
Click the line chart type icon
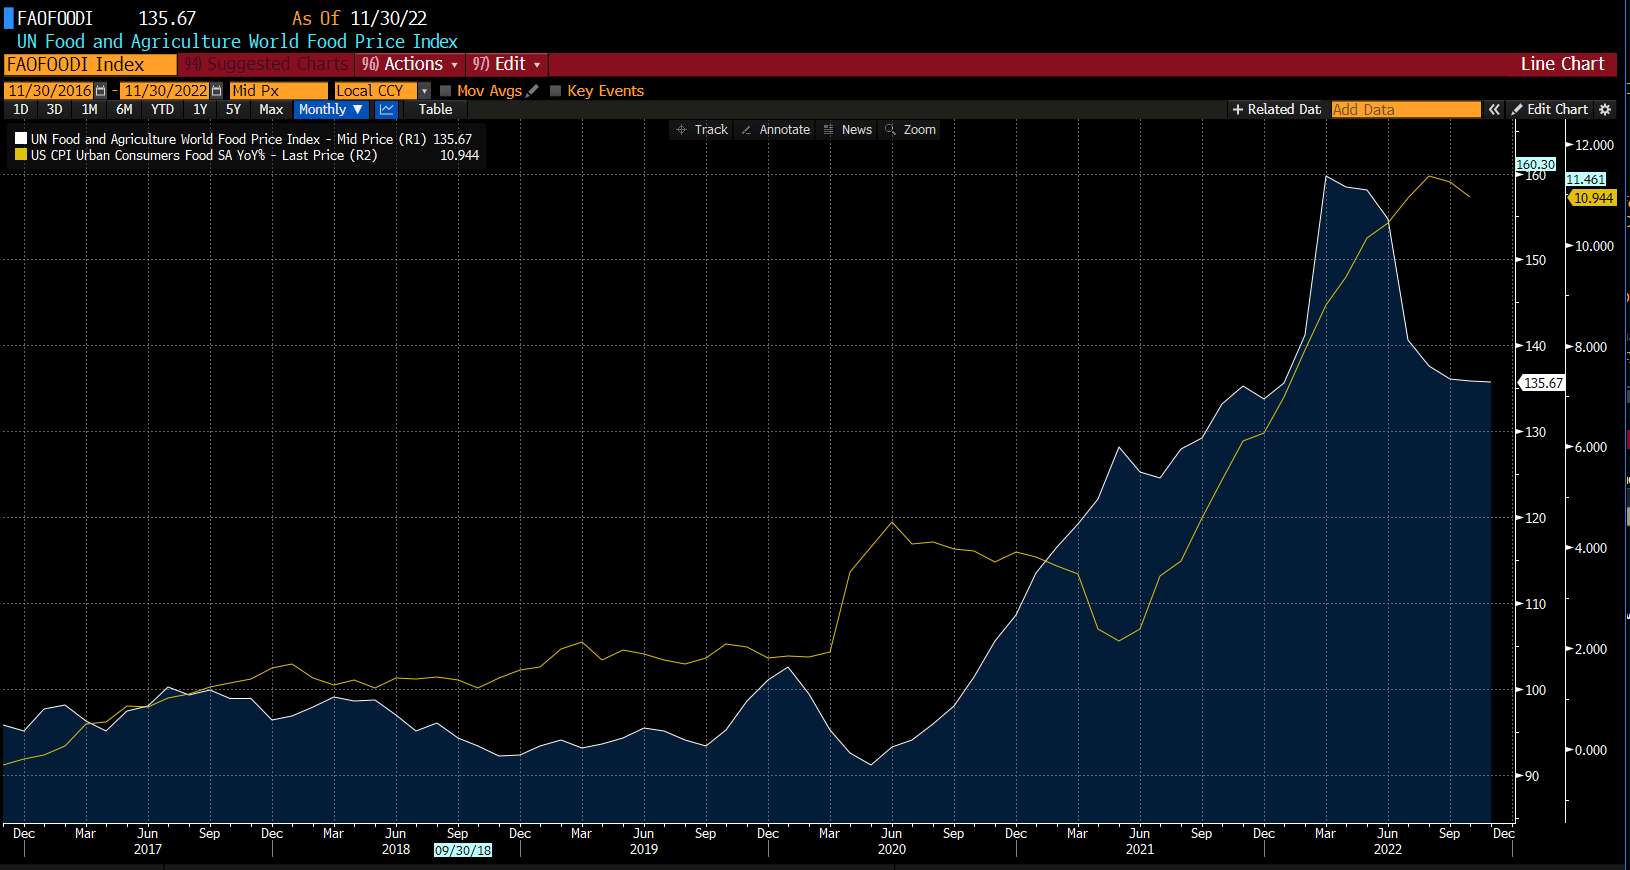click(386, 110)
